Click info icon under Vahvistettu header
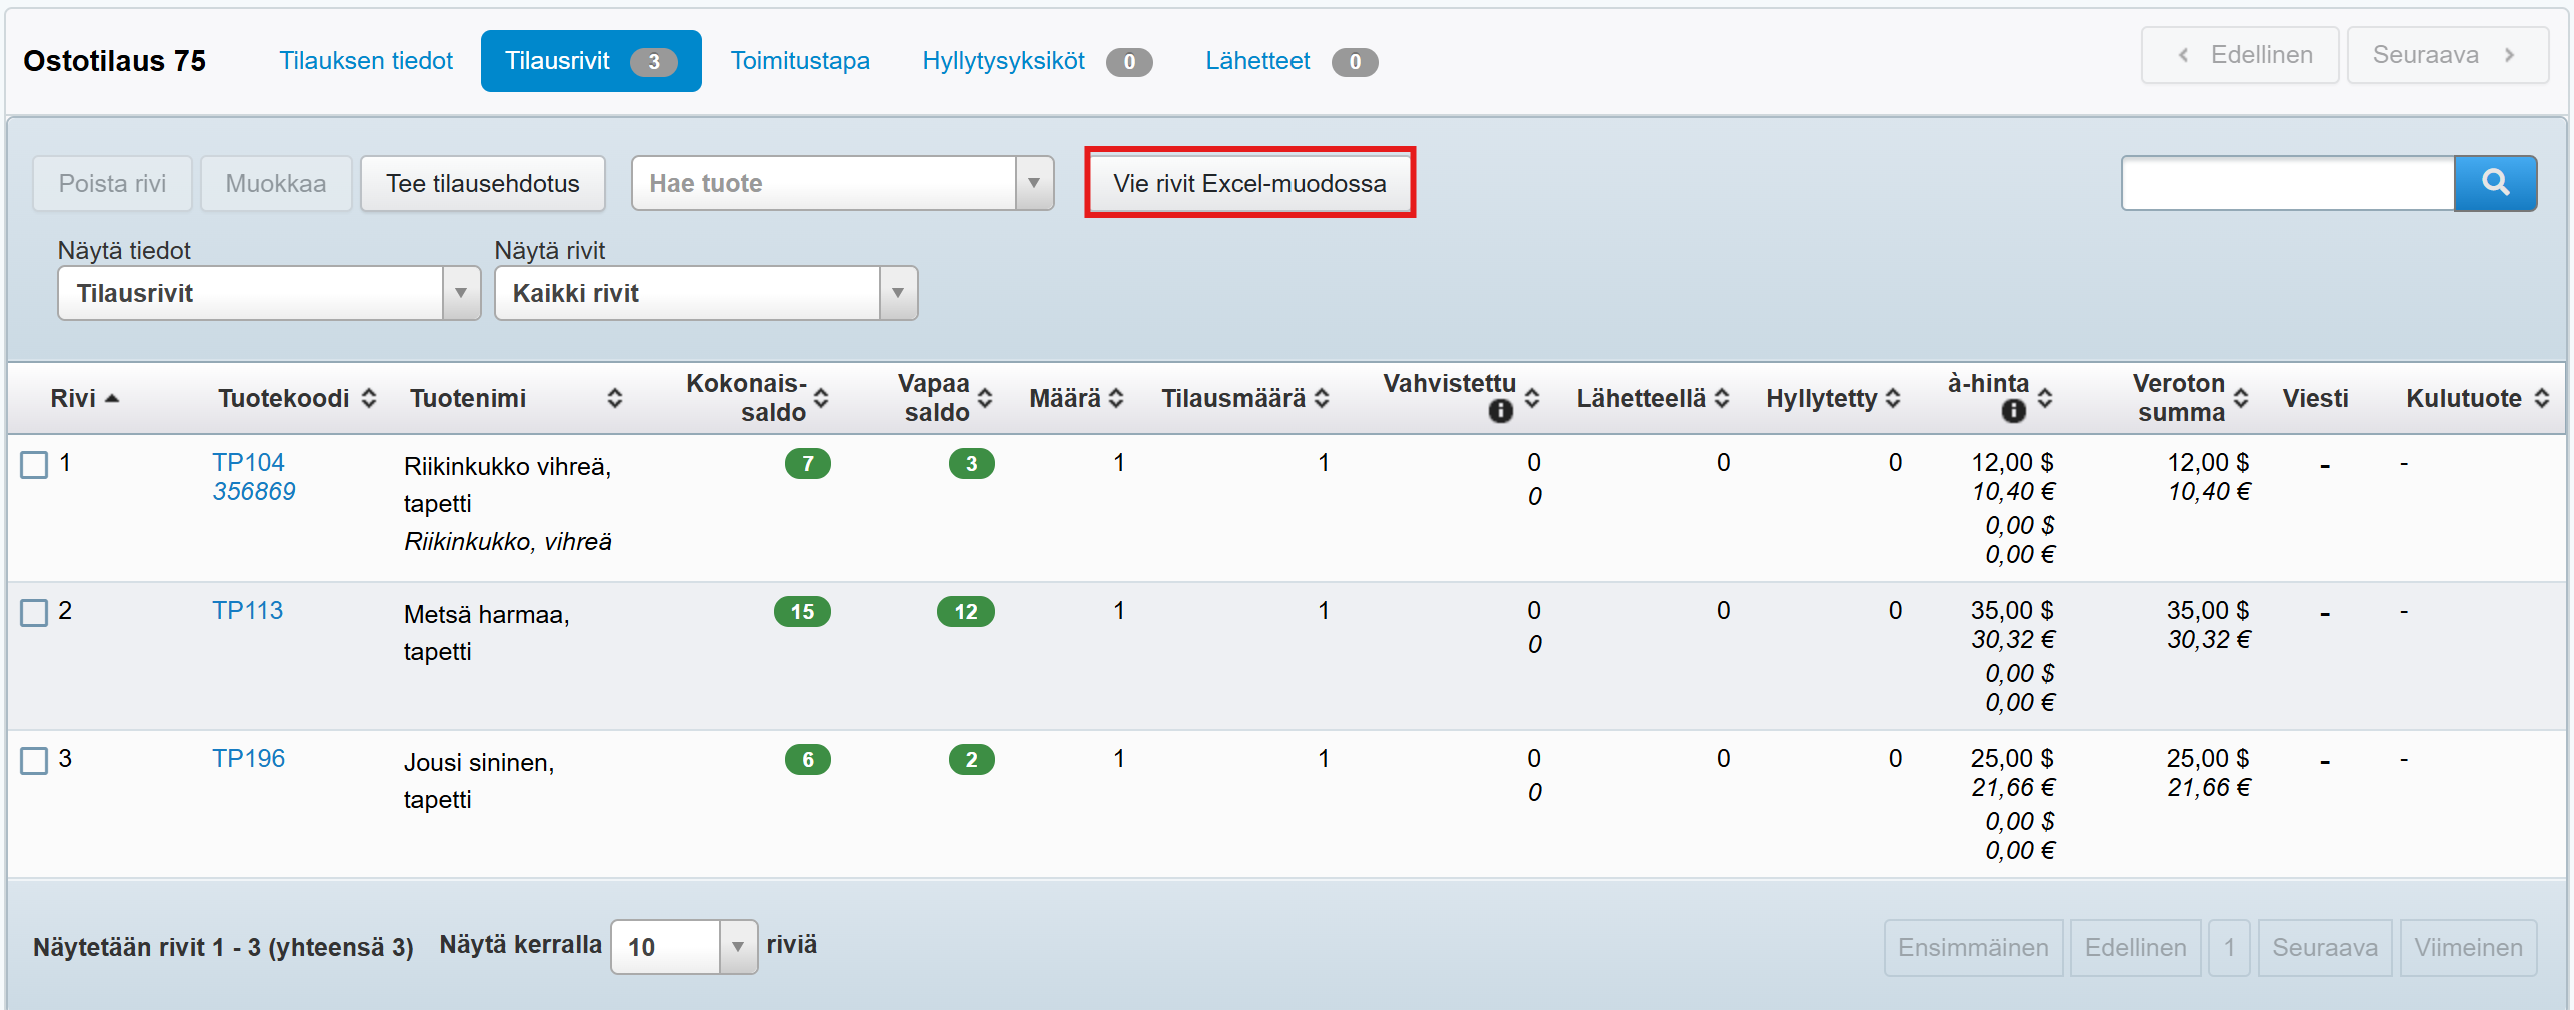The height and width of the screenshot is (1010, 2574). pos(1499,411)
